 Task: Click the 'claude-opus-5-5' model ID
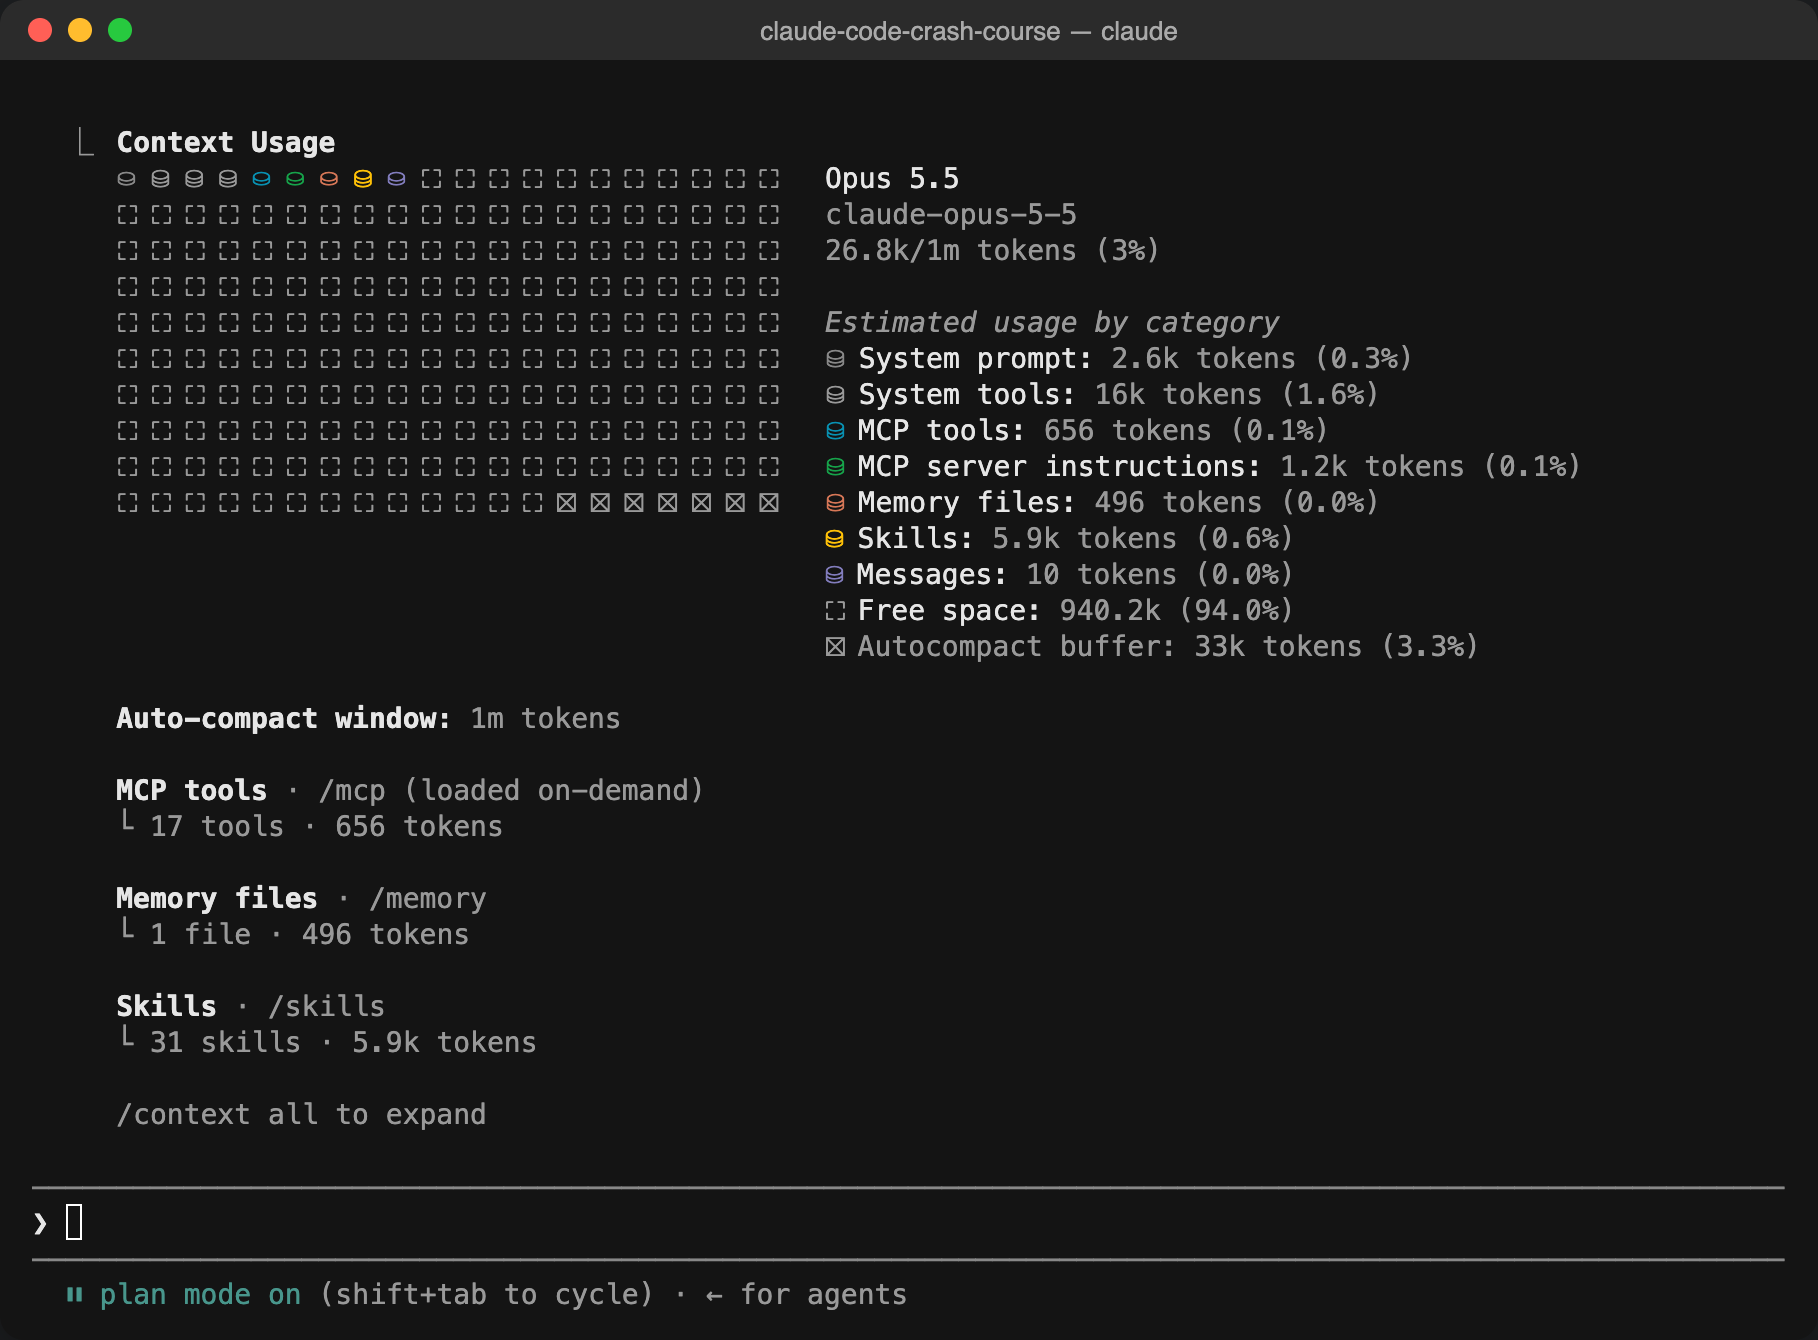pos(951,215)
